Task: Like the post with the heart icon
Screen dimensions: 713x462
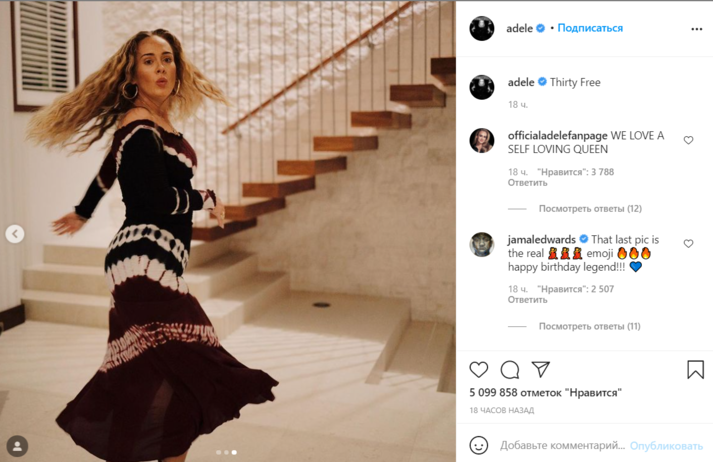Action: (478, 370)
